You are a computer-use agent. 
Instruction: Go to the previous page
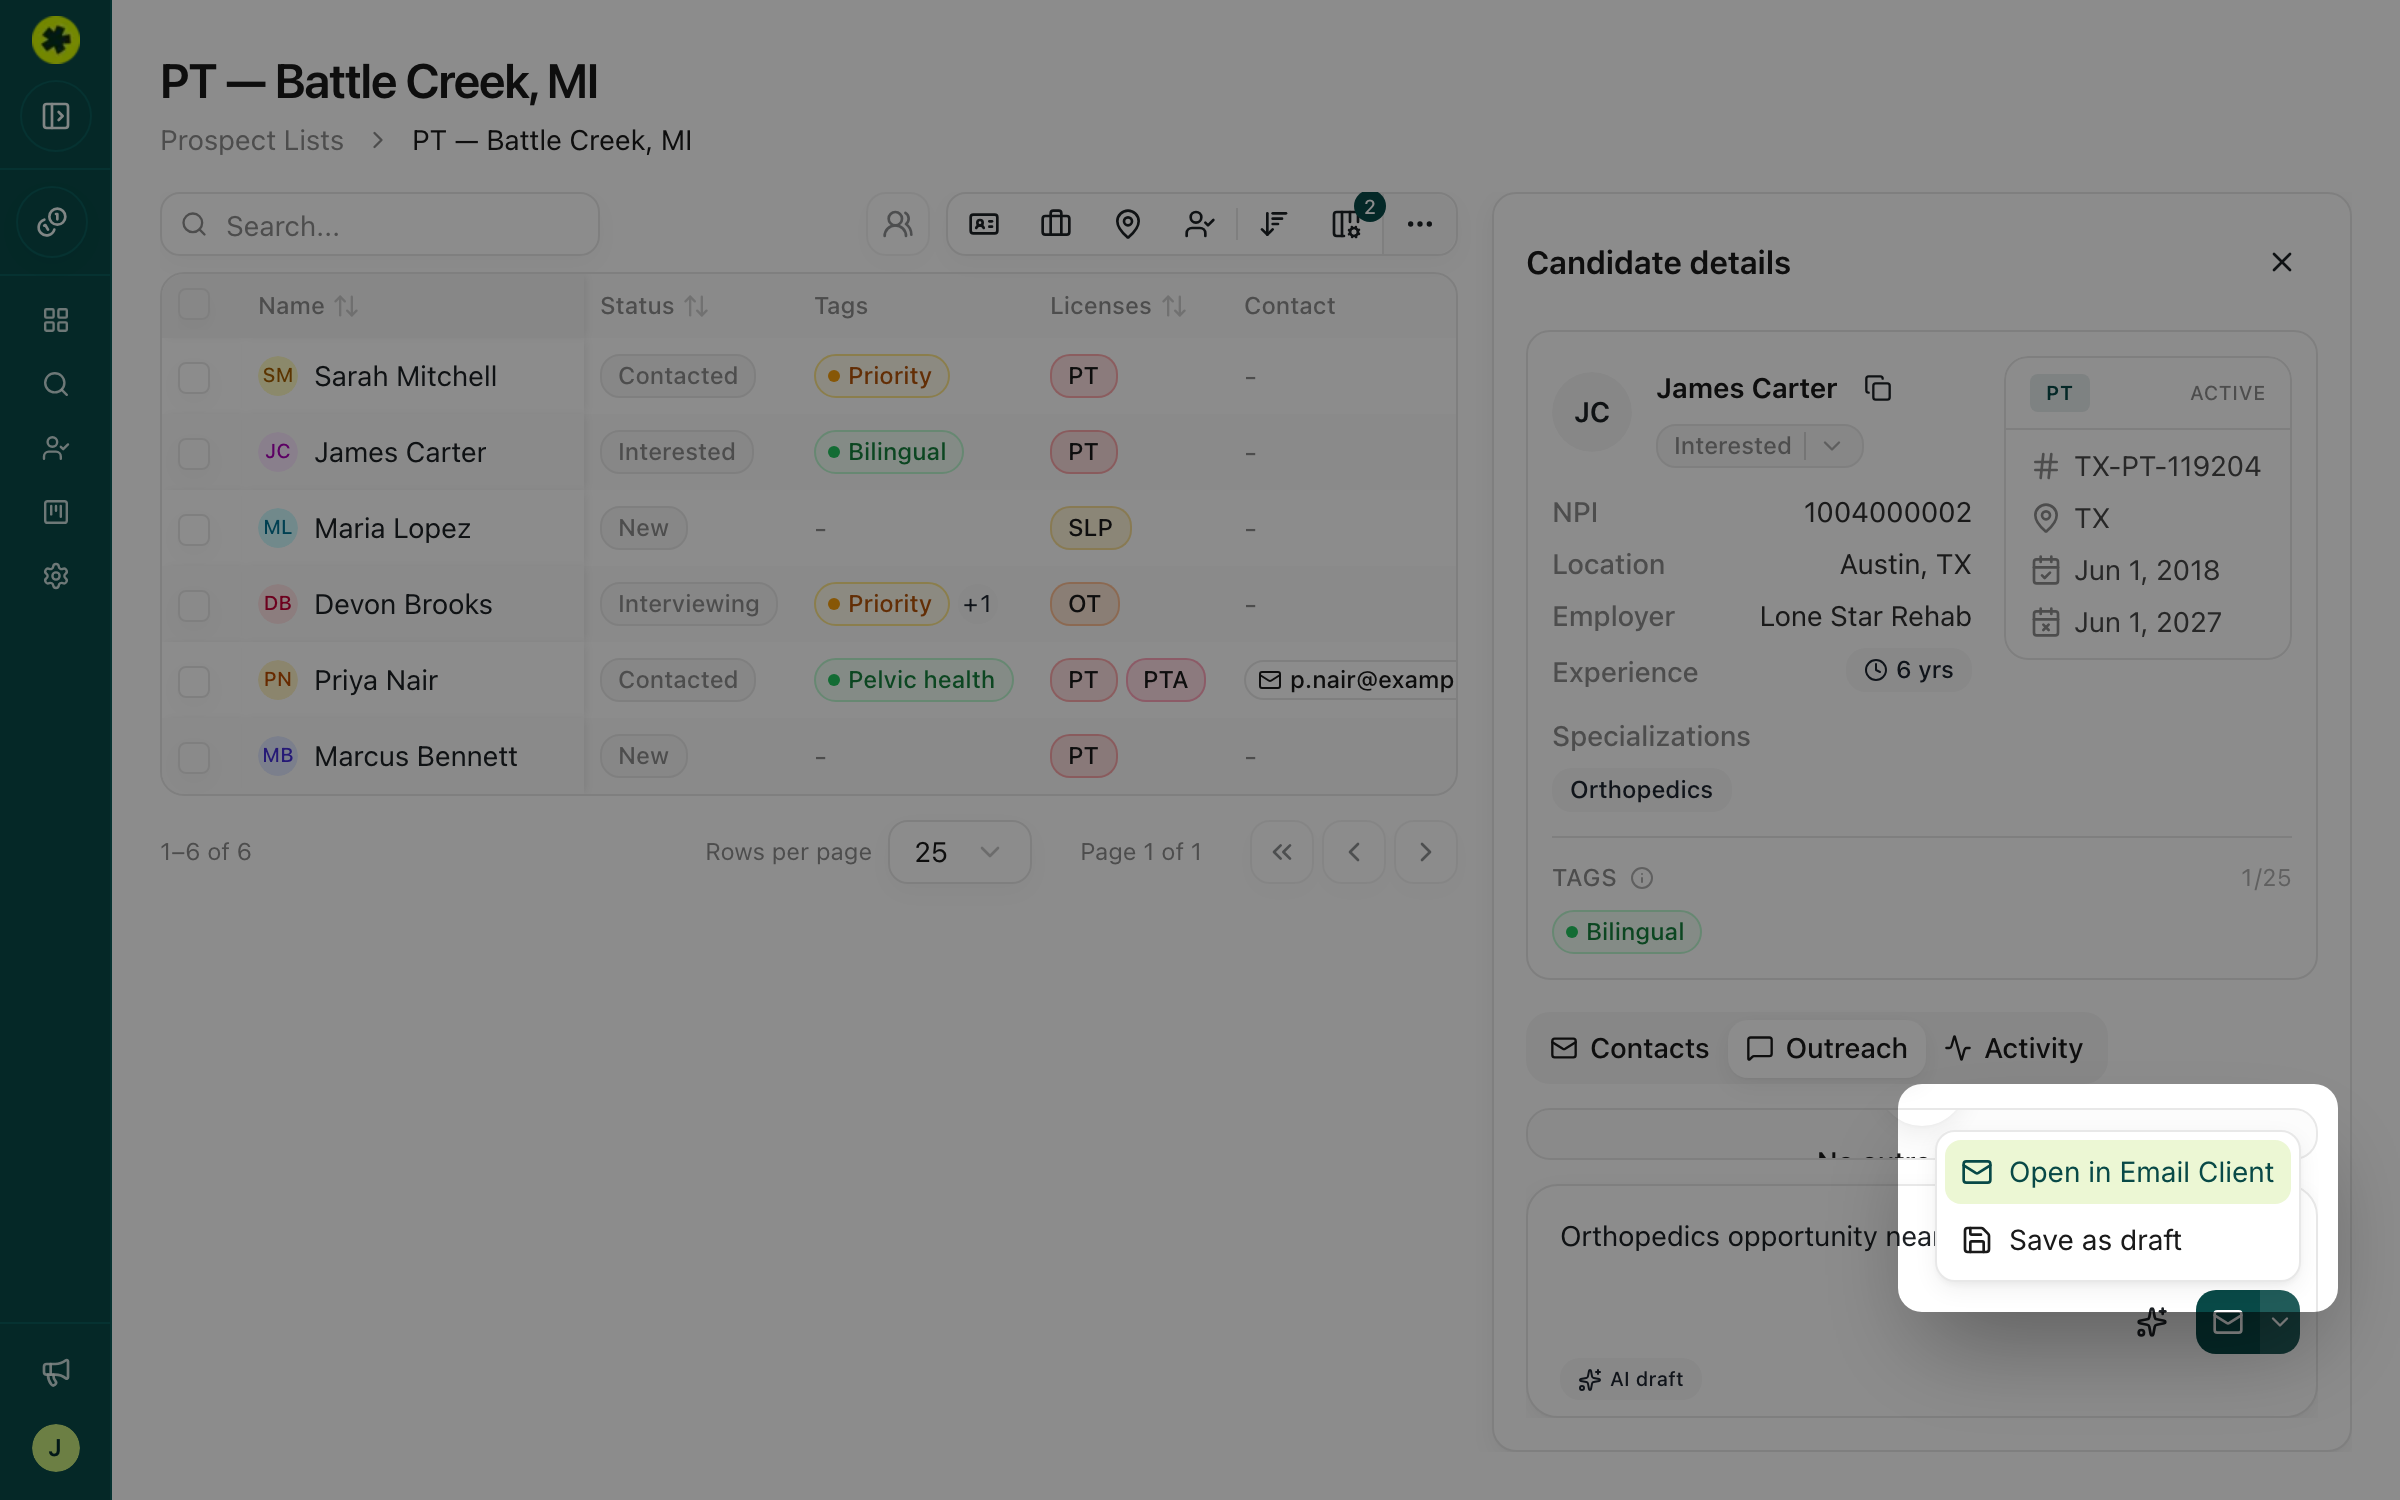[1354, 852]
